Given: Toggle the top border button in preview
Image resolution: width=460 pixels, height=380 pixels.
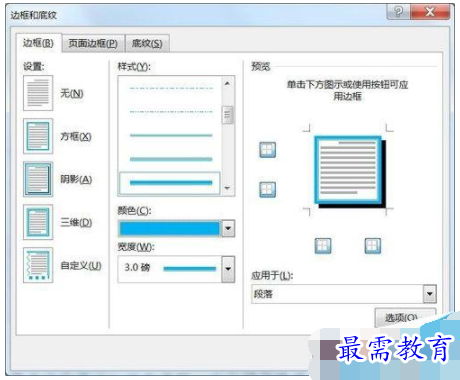Looking at the screenshot, I should pyautogui.click(x=268, y=150).
